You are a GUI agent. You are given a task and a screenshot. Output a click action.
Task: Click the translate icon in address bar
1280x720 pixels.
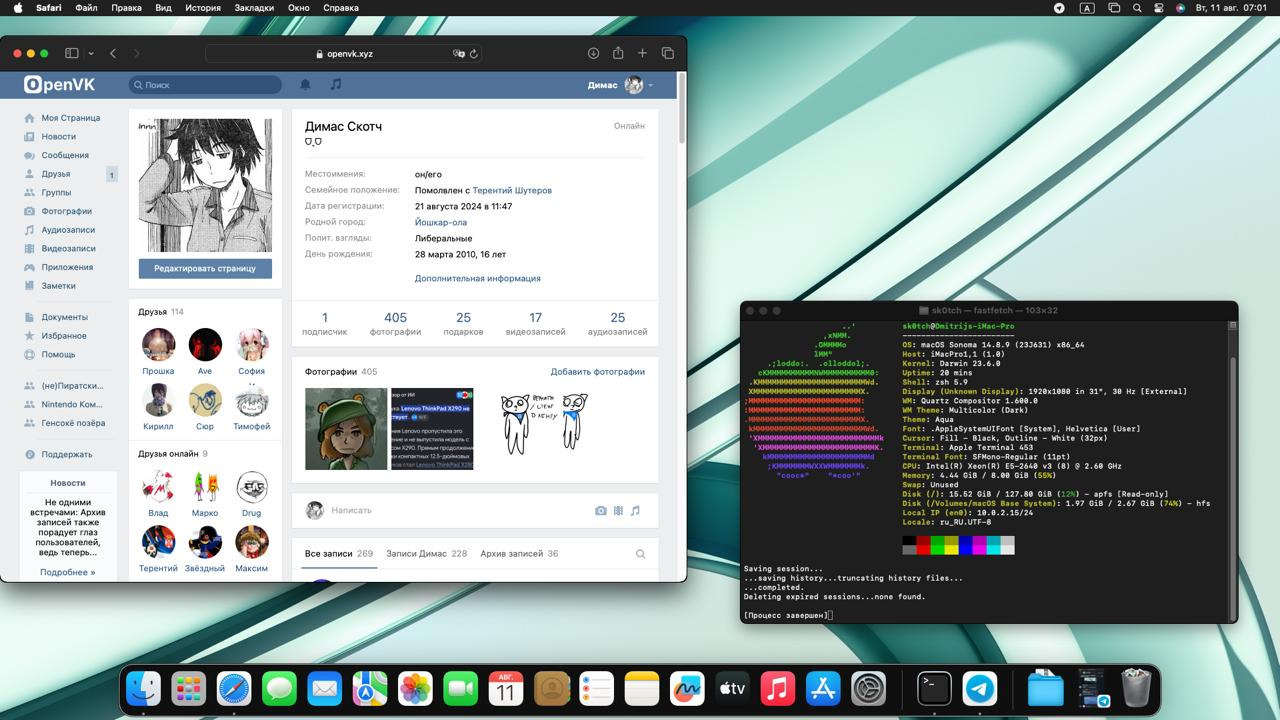tap(459, 53)
